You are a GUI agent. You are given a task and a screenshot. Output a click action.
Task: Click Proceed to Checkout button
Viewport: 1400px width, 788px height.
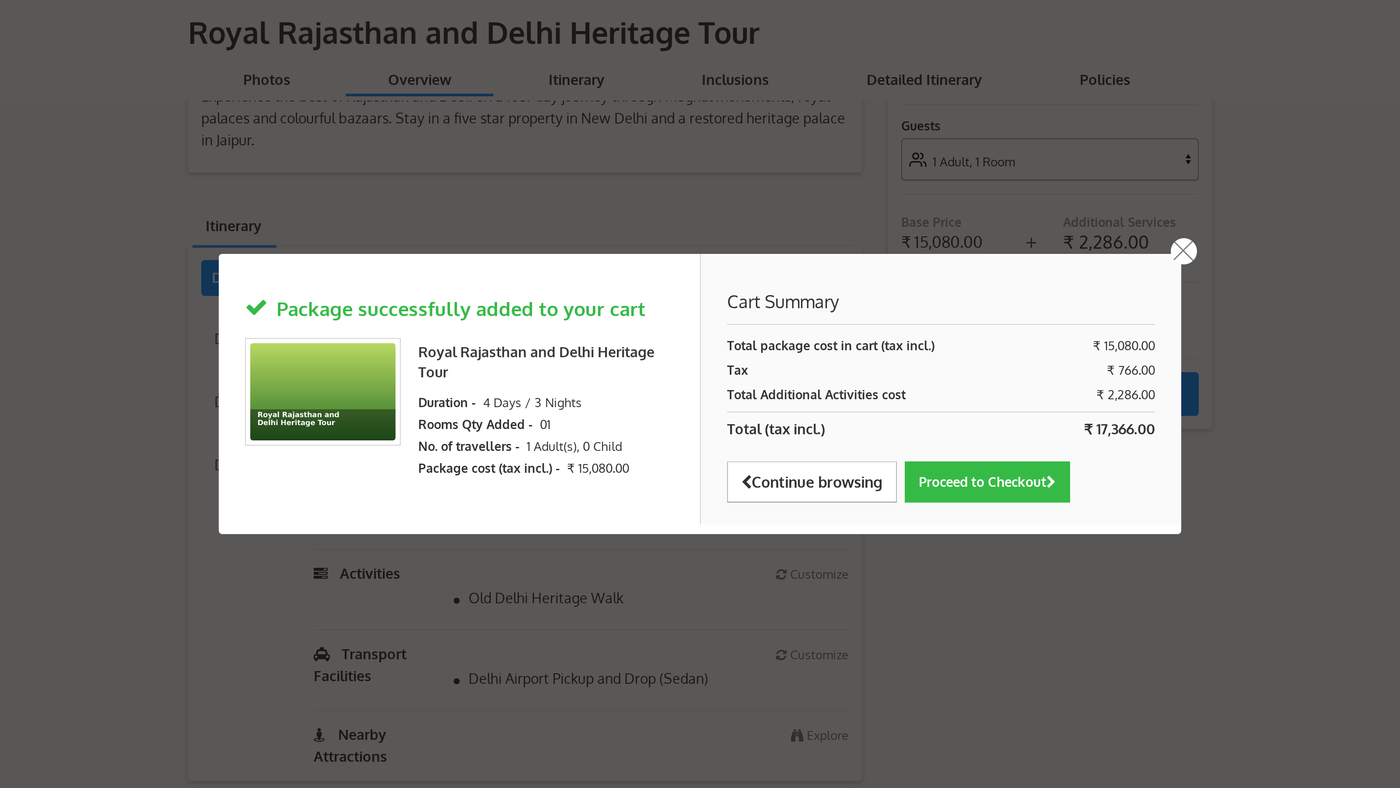tap(987, 482)
